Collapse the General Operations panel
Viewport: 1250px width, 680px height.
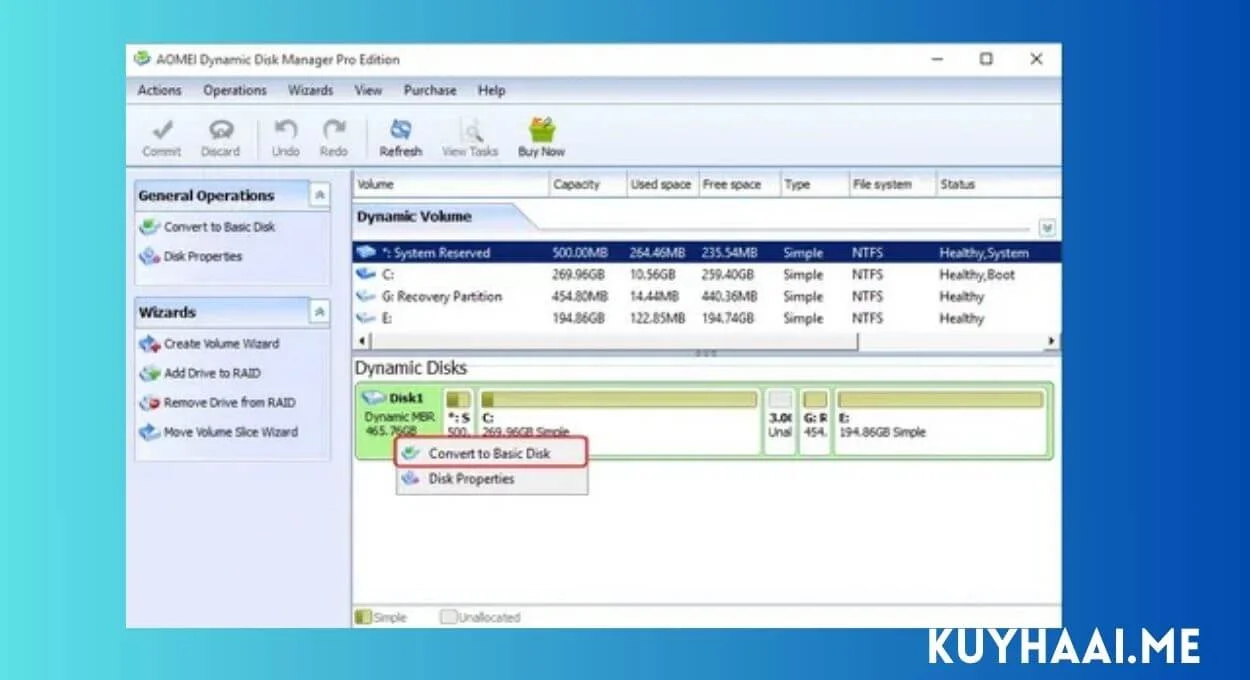319,196
